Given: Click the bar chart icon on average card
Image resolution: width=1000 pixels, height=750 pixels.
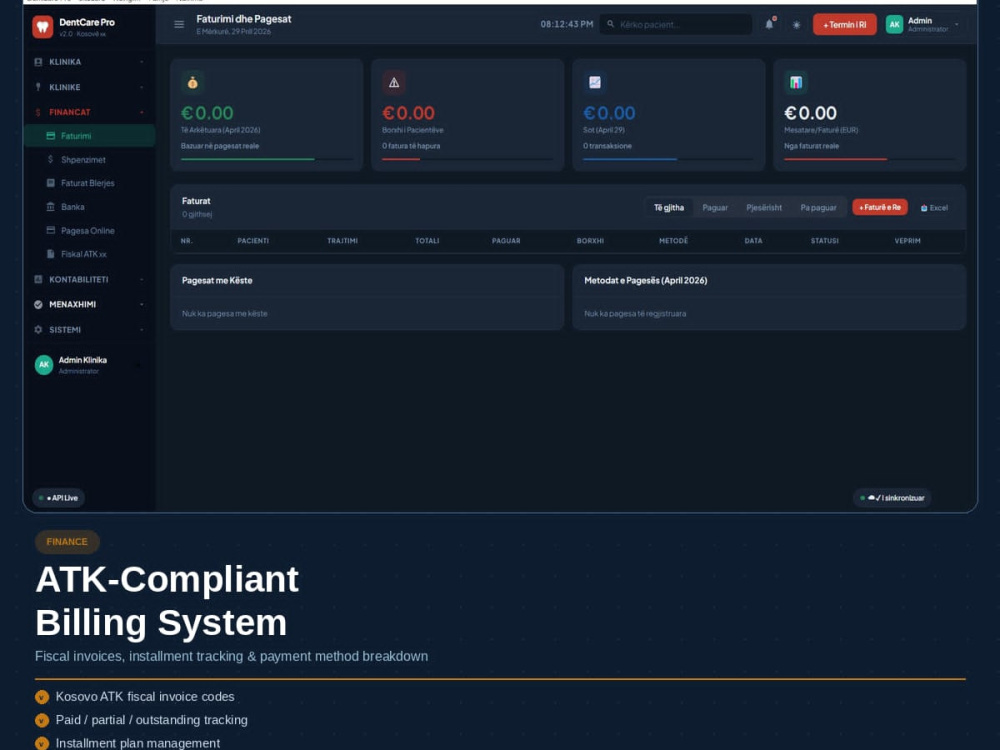Looking at the screenshot, I should coord(795,82).
